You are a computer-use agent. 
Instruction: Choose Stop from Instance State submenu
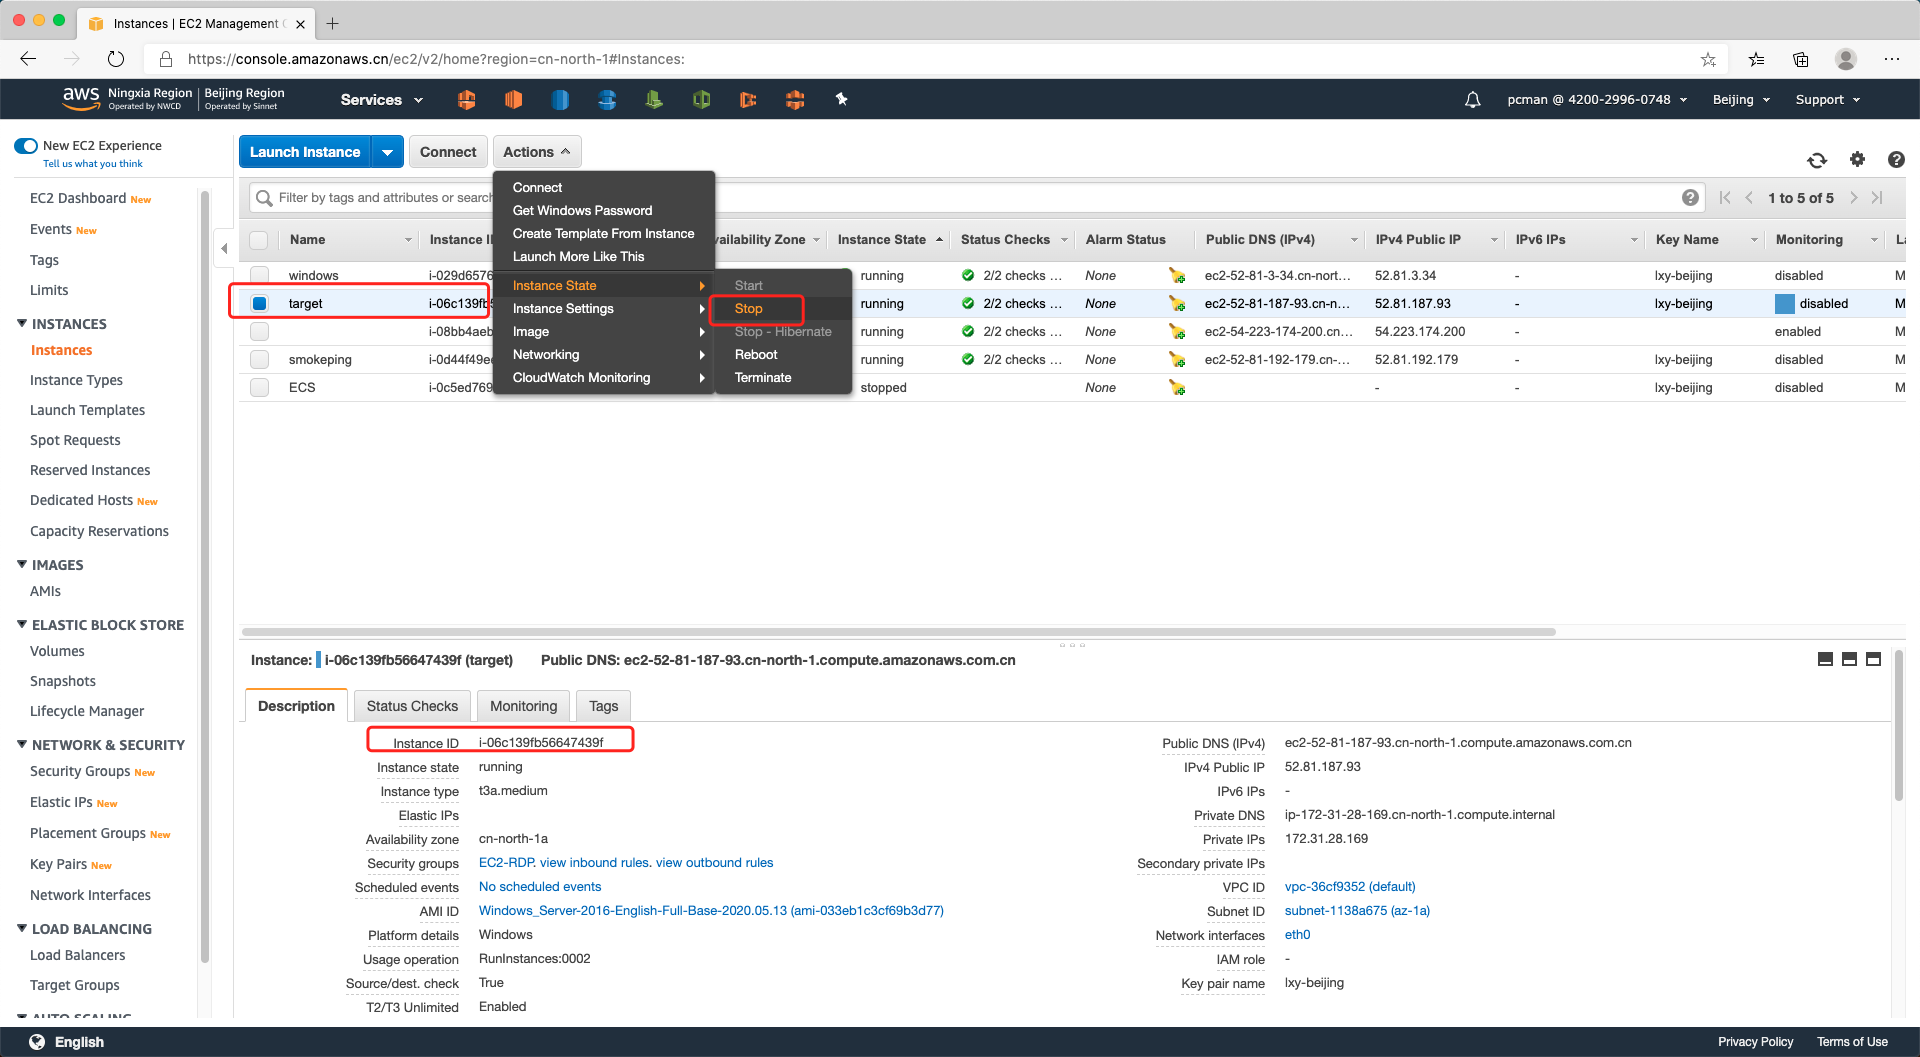[749, 309]
